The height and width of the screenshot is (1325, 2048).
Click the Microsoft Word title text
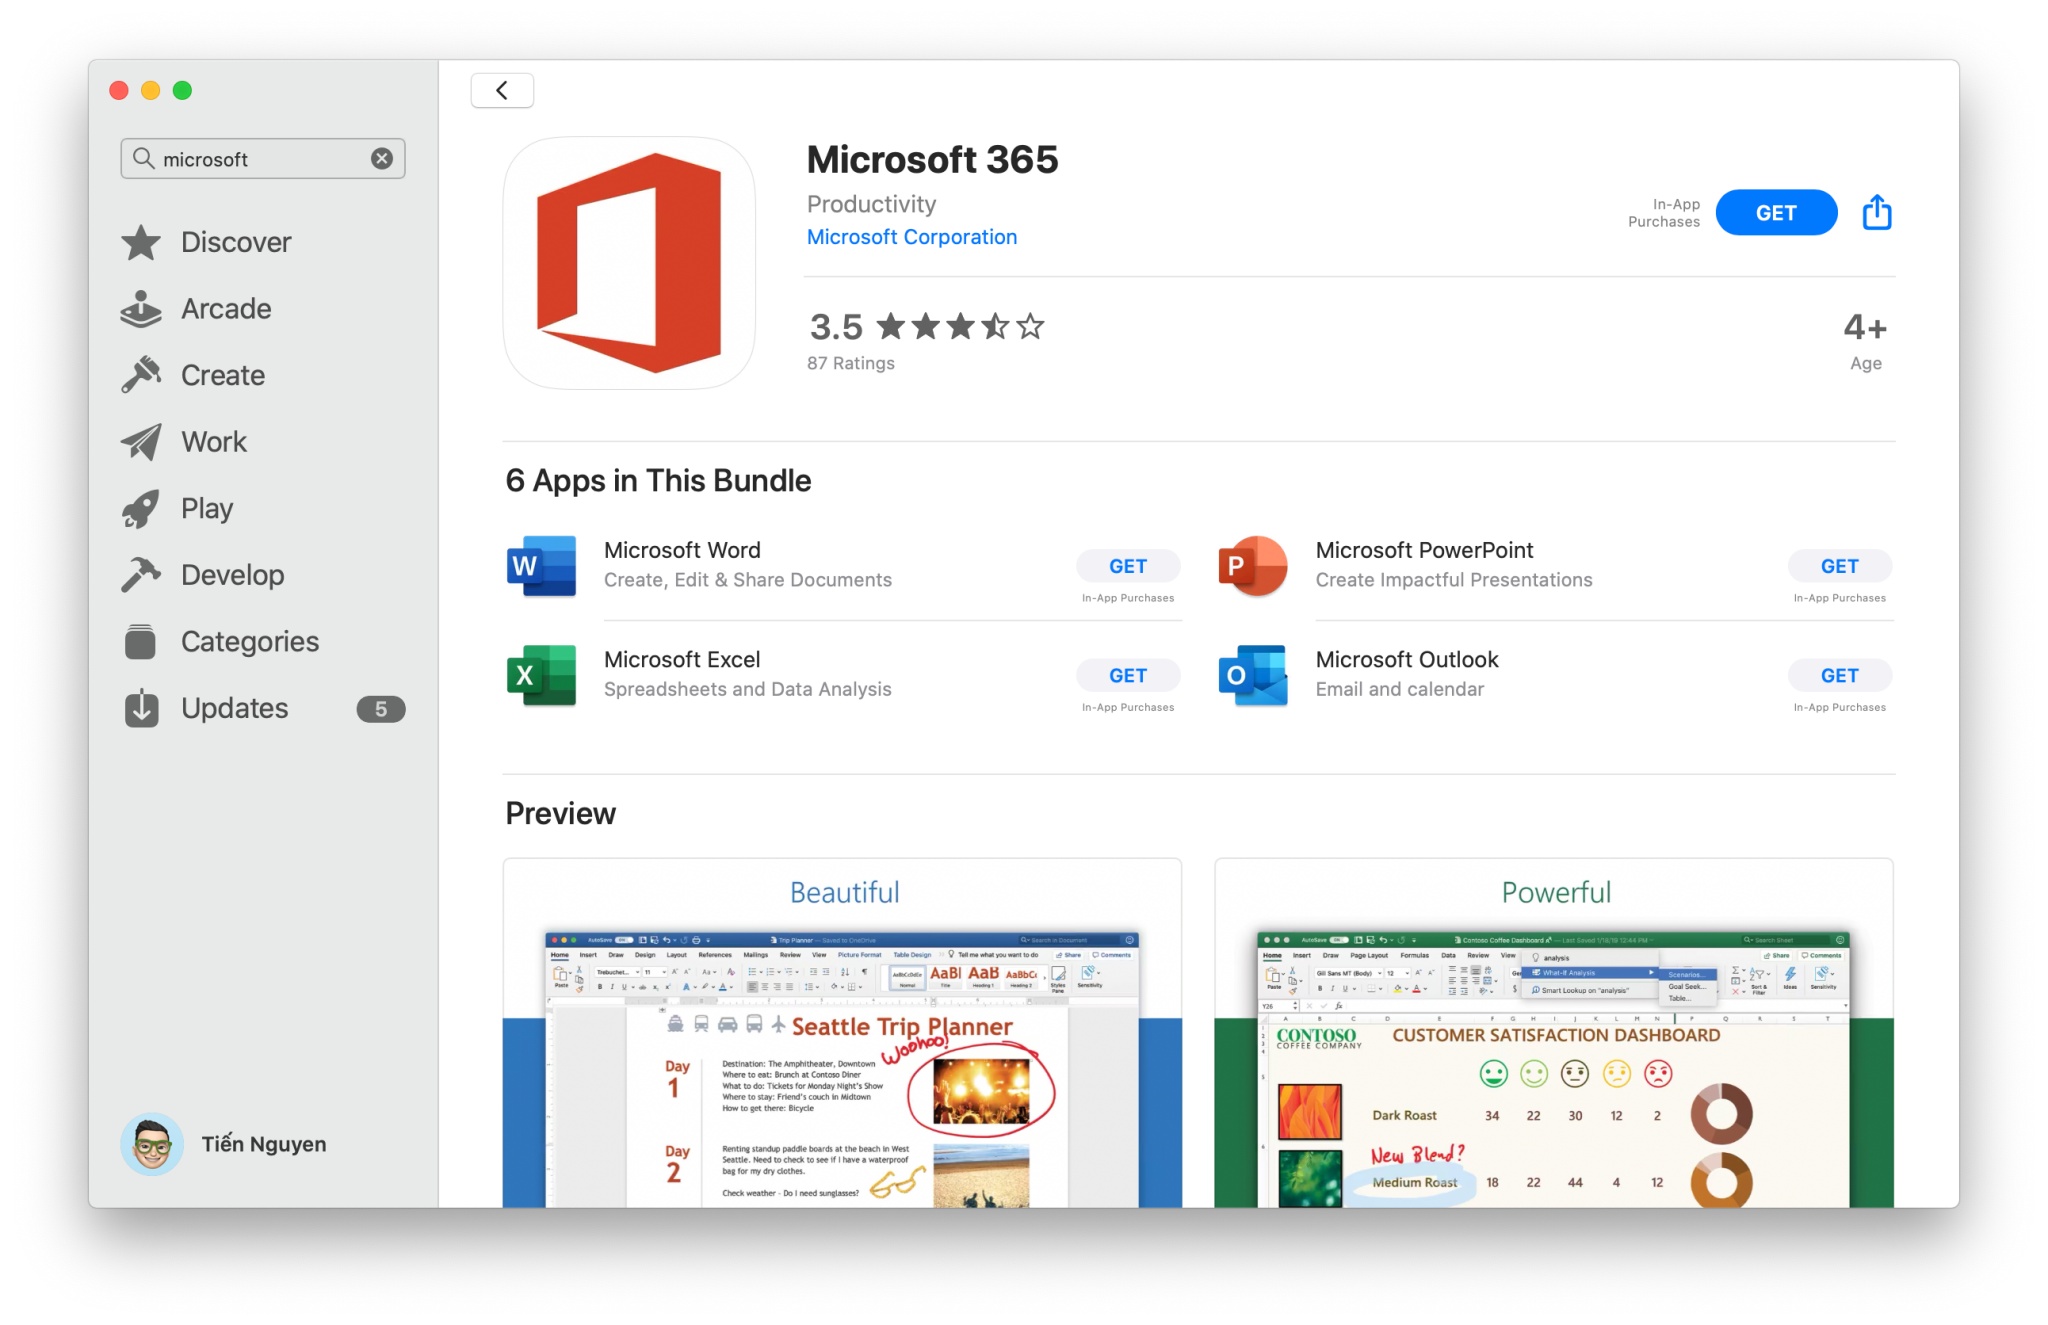(682, 550)
